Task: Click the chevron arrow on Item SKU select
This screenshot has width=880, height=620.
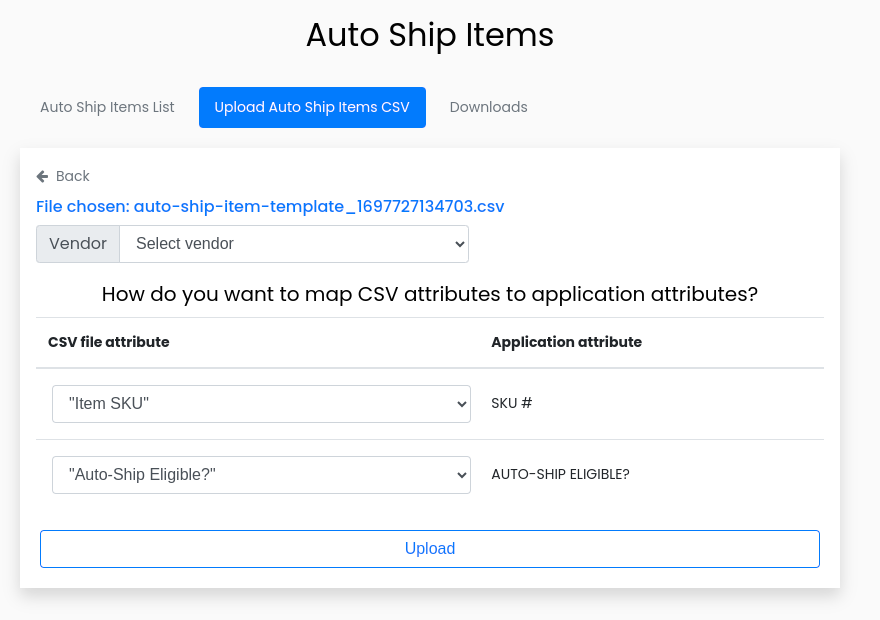Action: coord(461,404)
